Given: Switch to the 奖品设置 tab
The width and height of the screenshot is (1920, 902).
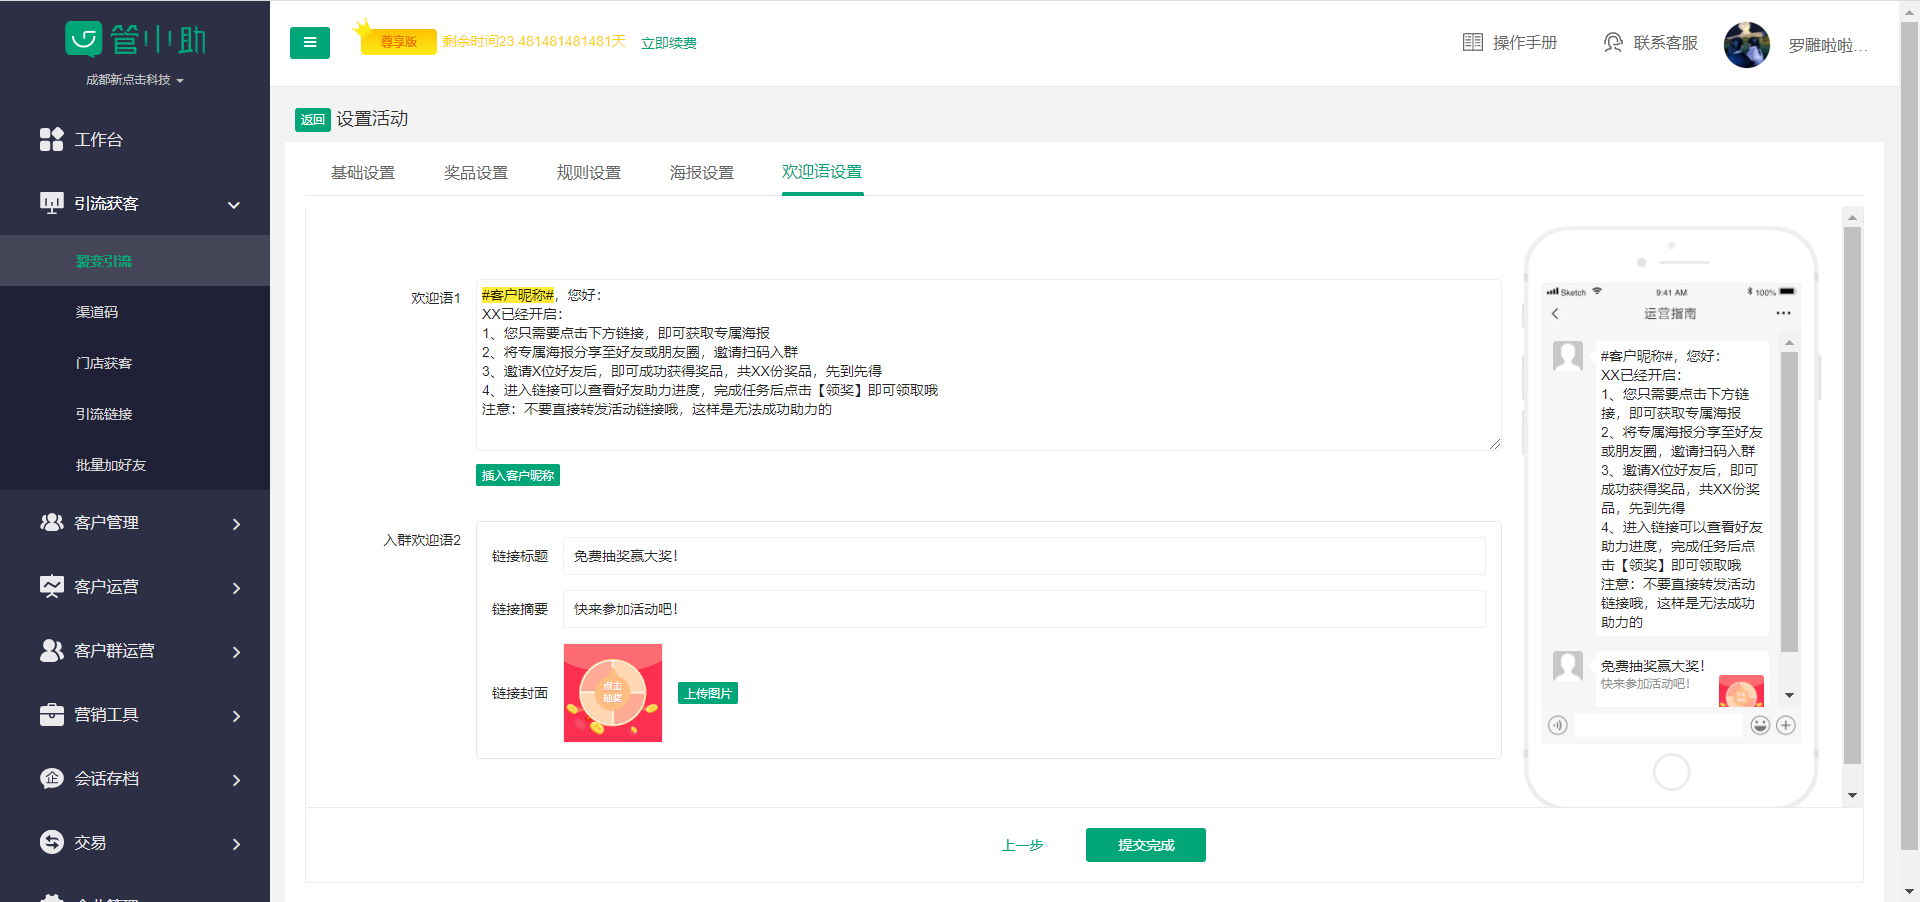Looking at the screenshot, I should [x=476, y=173].
